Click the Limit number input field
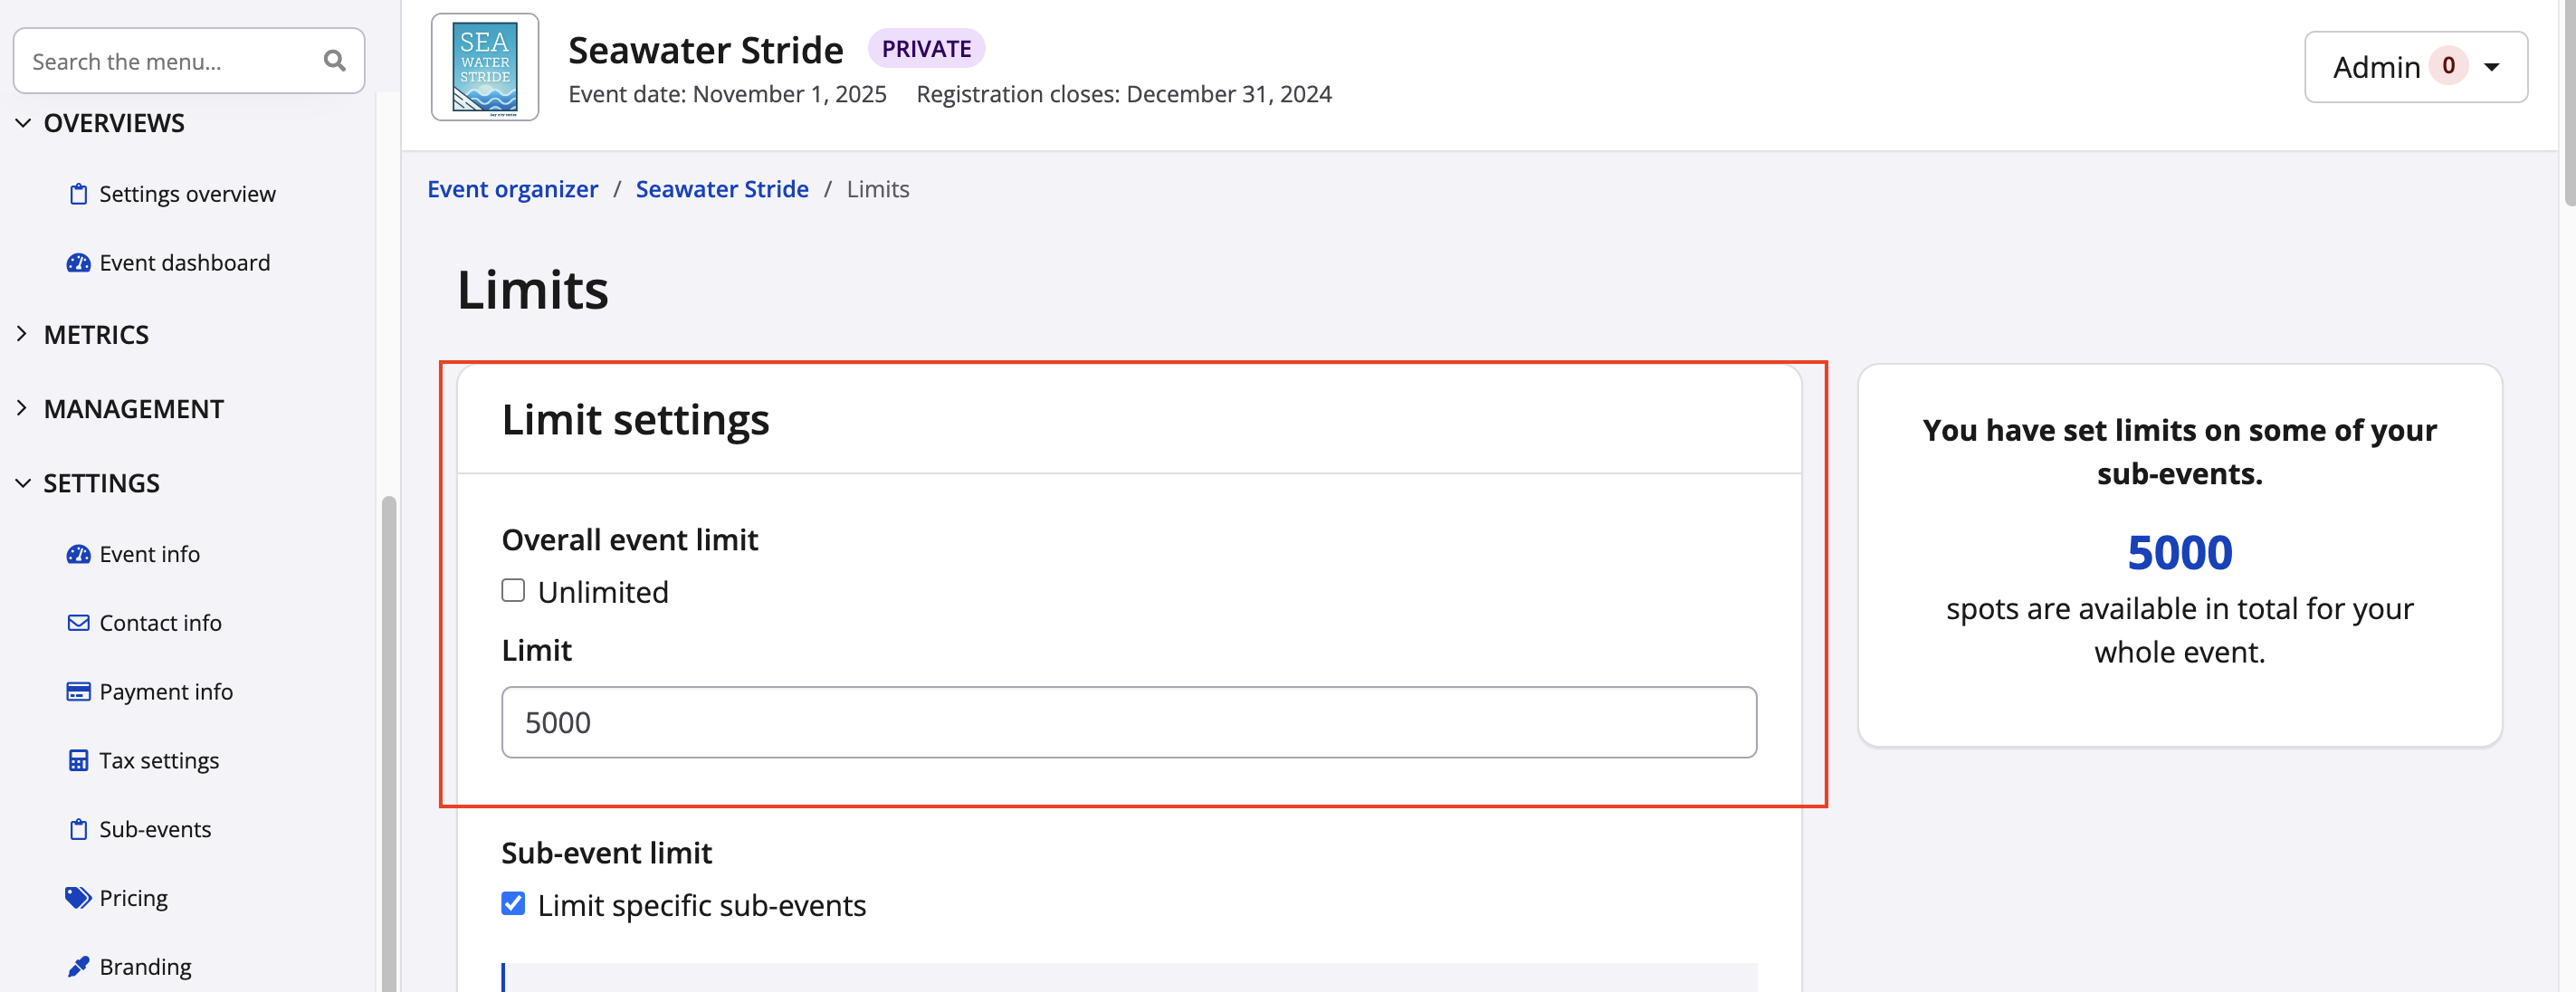Viewport: 2576px width, 992px height. coord(1128,722)
